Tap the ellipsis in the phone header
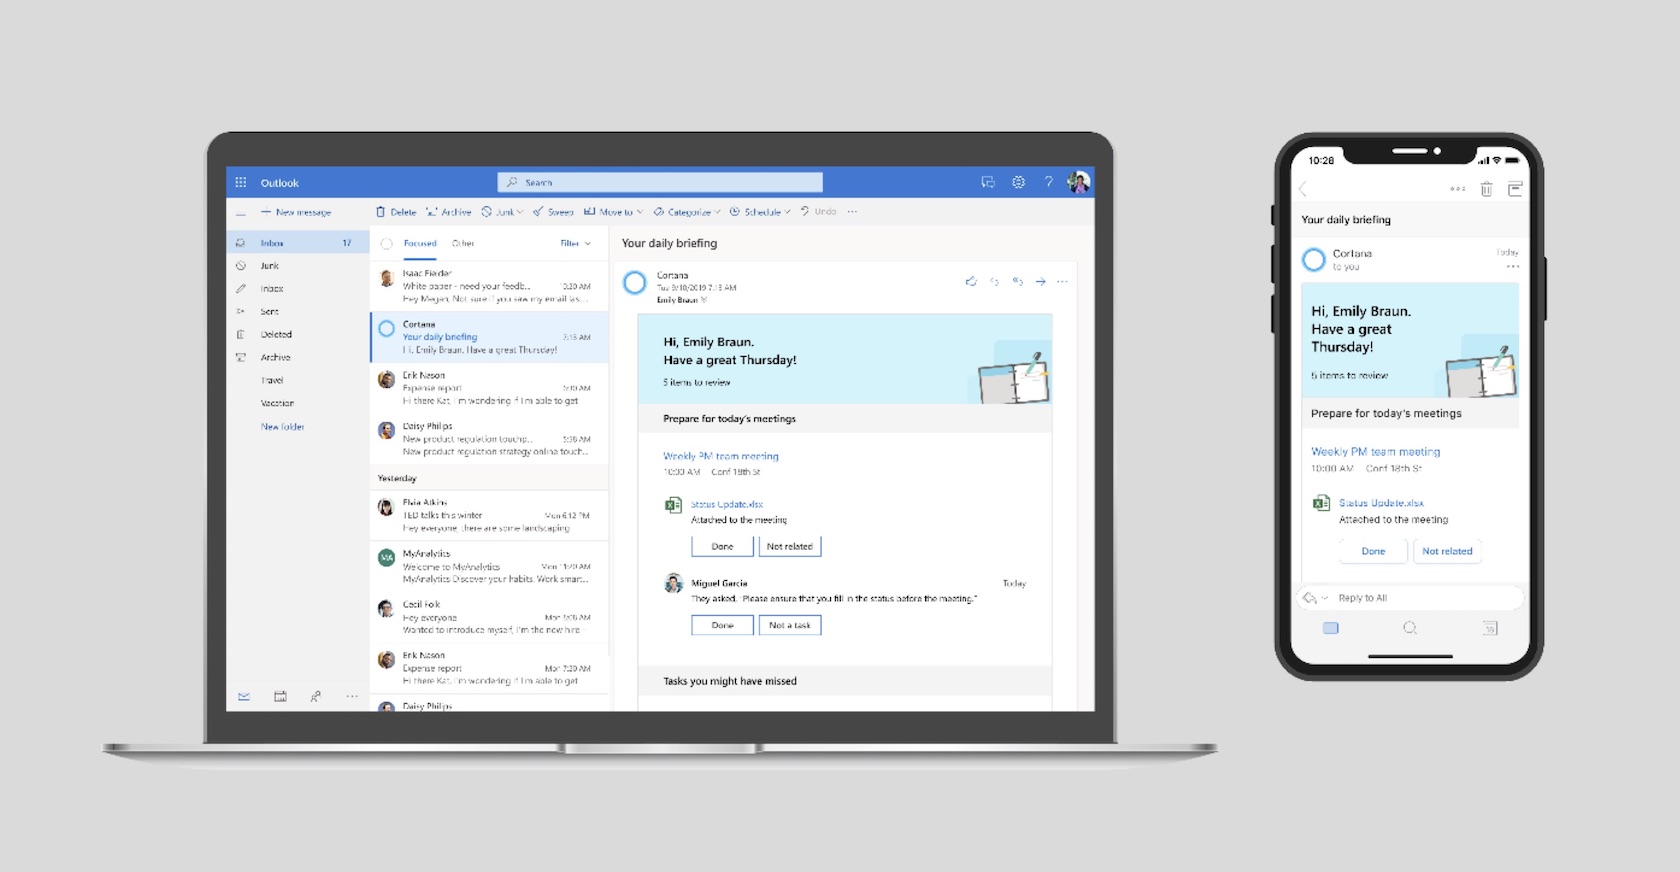 1458,189
